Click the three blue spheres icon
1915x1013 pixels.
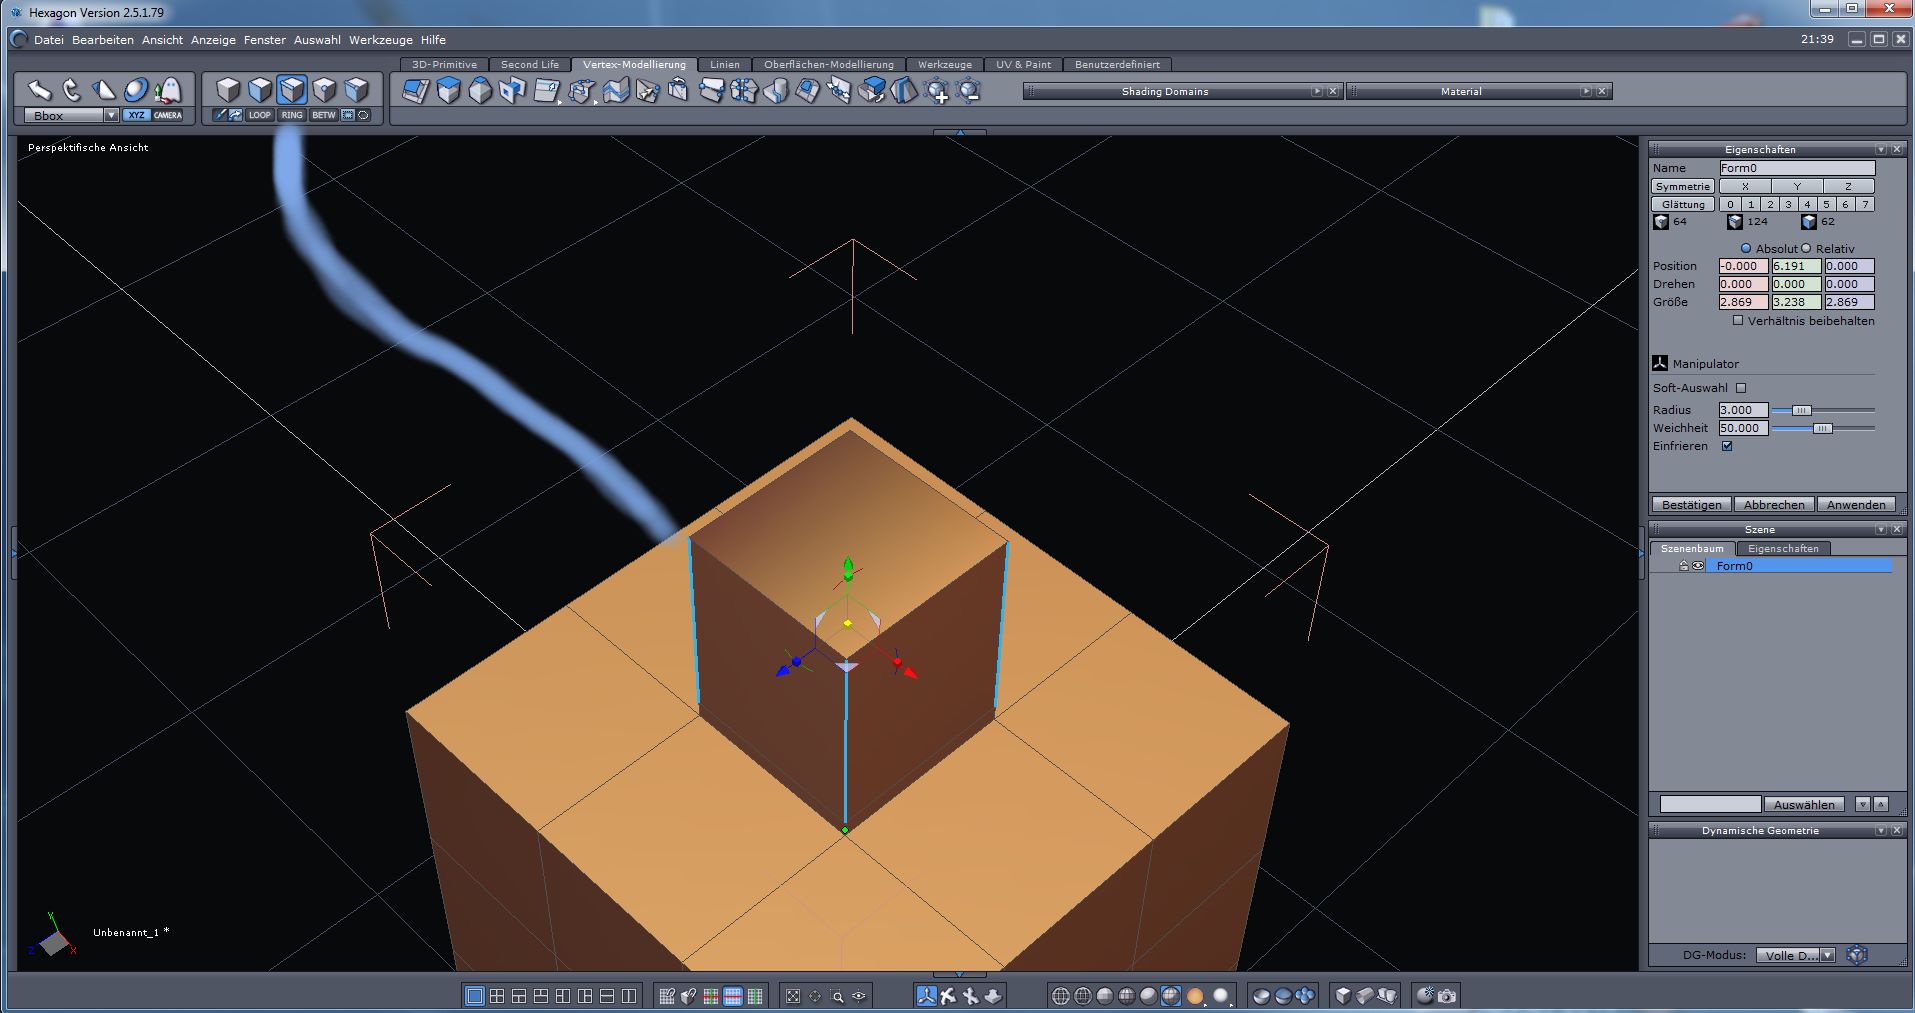[x=1305, y=996]
